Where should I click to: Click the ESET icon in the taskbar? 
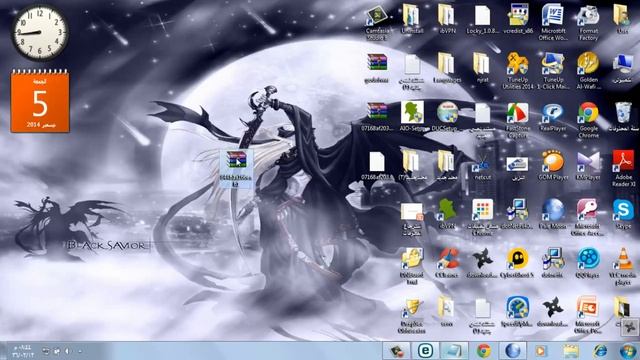pyautogui.click(x=425, y=350)
